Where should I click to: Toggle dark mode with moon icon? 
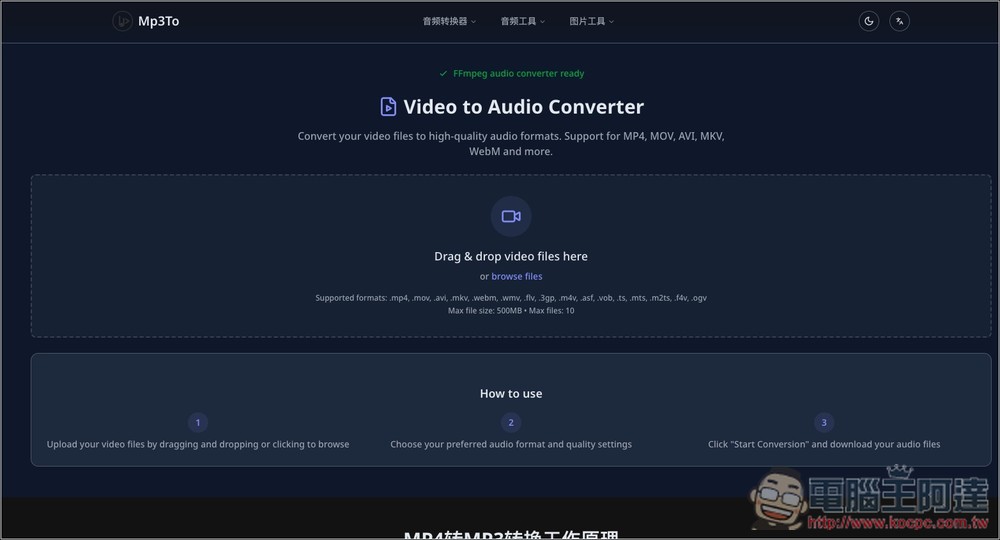[x=869, y=21]
